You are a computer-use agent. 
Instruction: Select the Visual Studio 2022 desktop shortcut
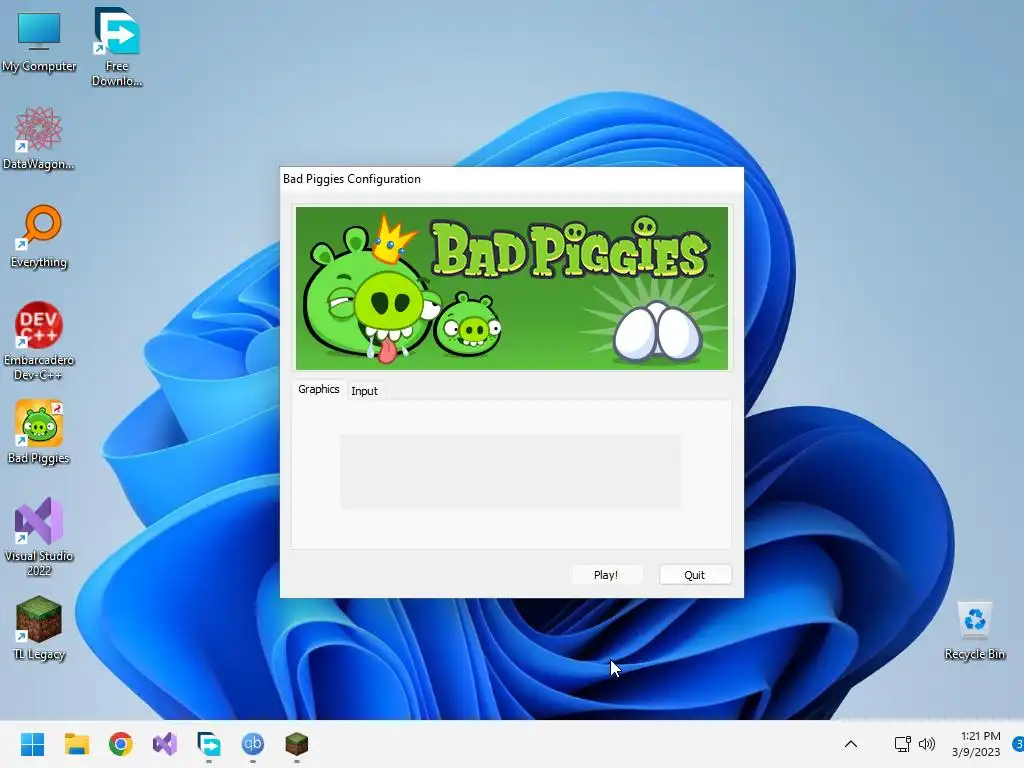tap(39, 537)
